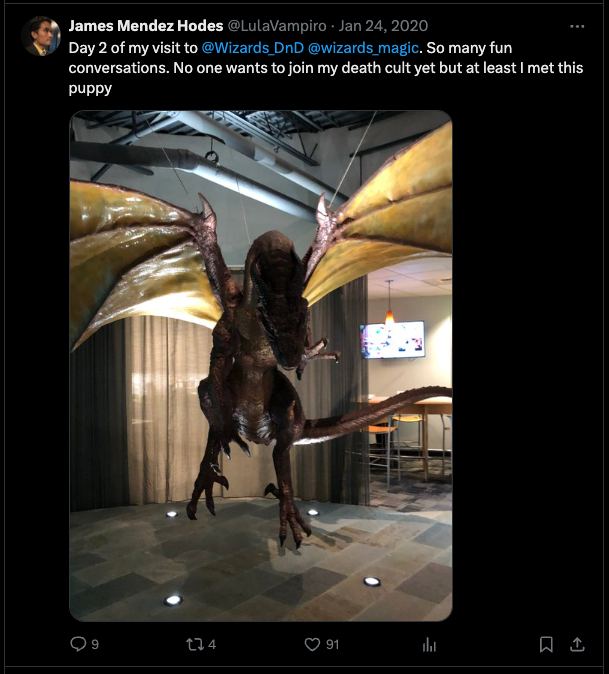The width and height of the screenshot is (609, 674).
Task: Click the reply speech bubble icon
Action: 78,644
